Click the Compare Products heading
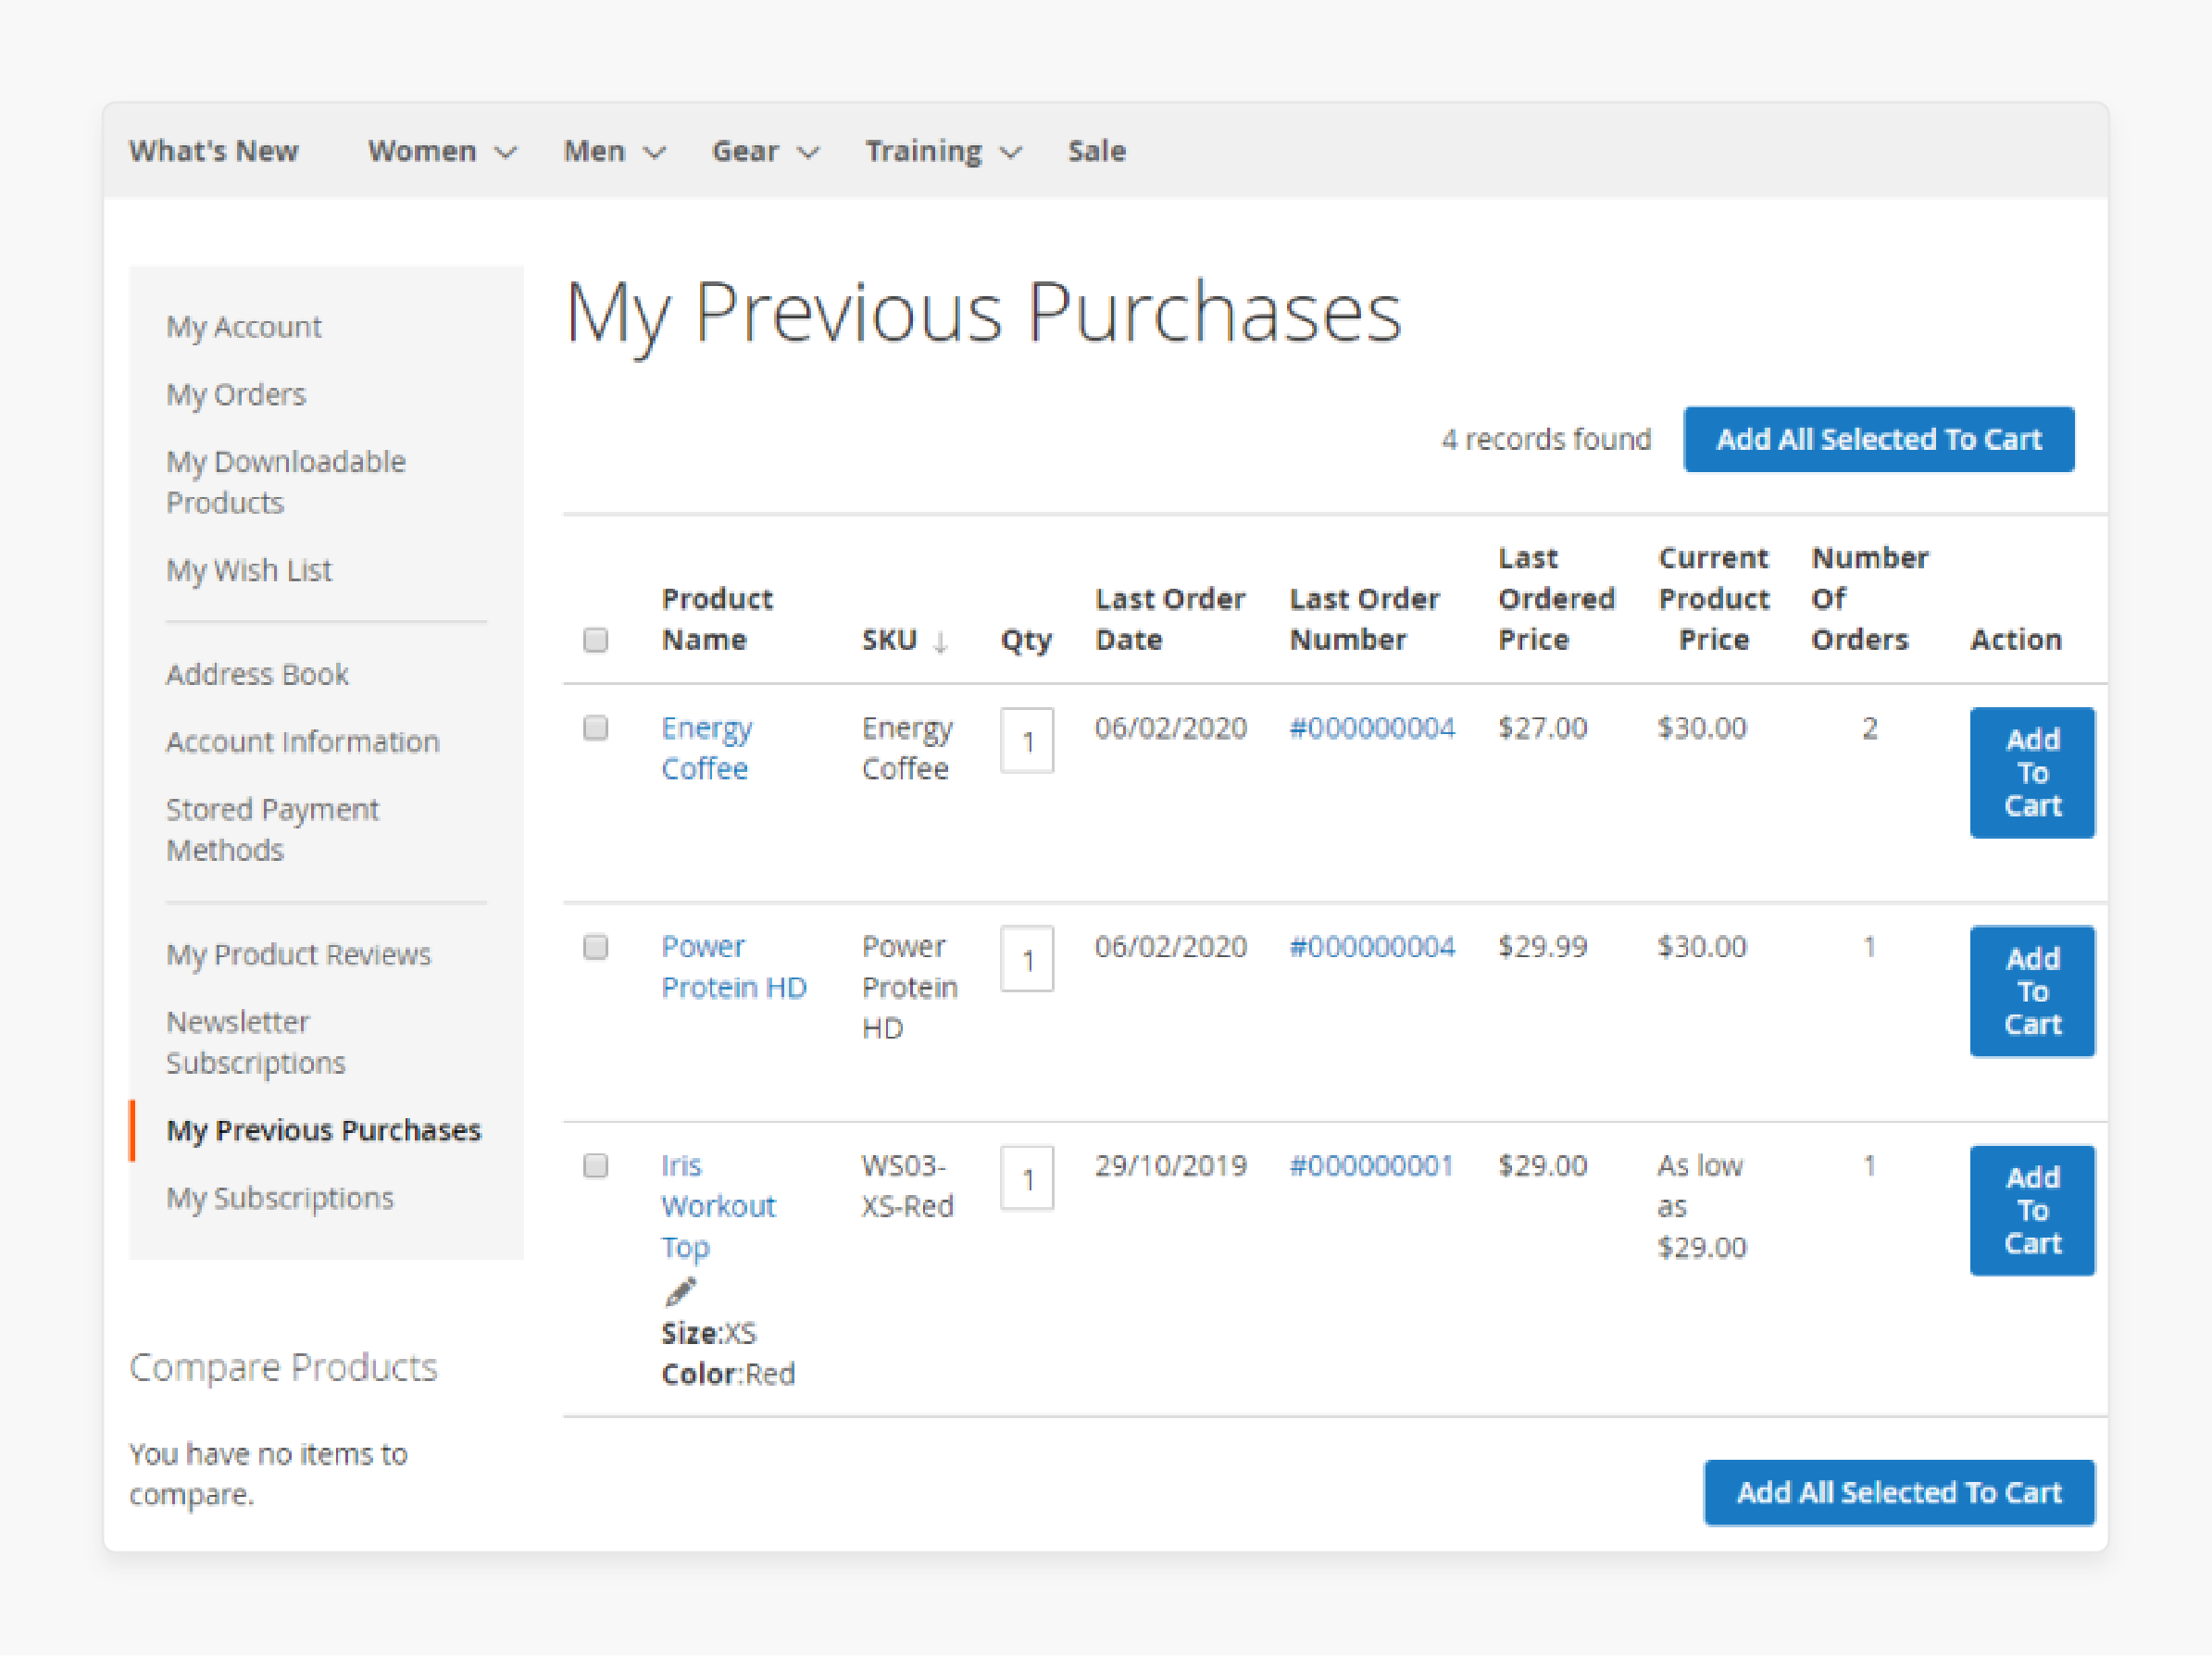The width and height of the screenshot is (2212, 1656). 283,1367
